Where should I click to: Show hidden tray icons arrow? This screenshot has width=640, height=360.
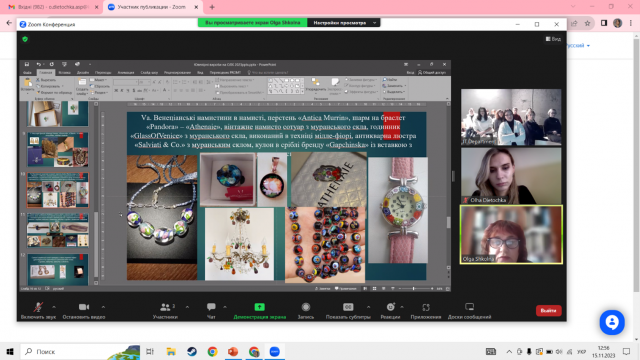pos(509,351)
